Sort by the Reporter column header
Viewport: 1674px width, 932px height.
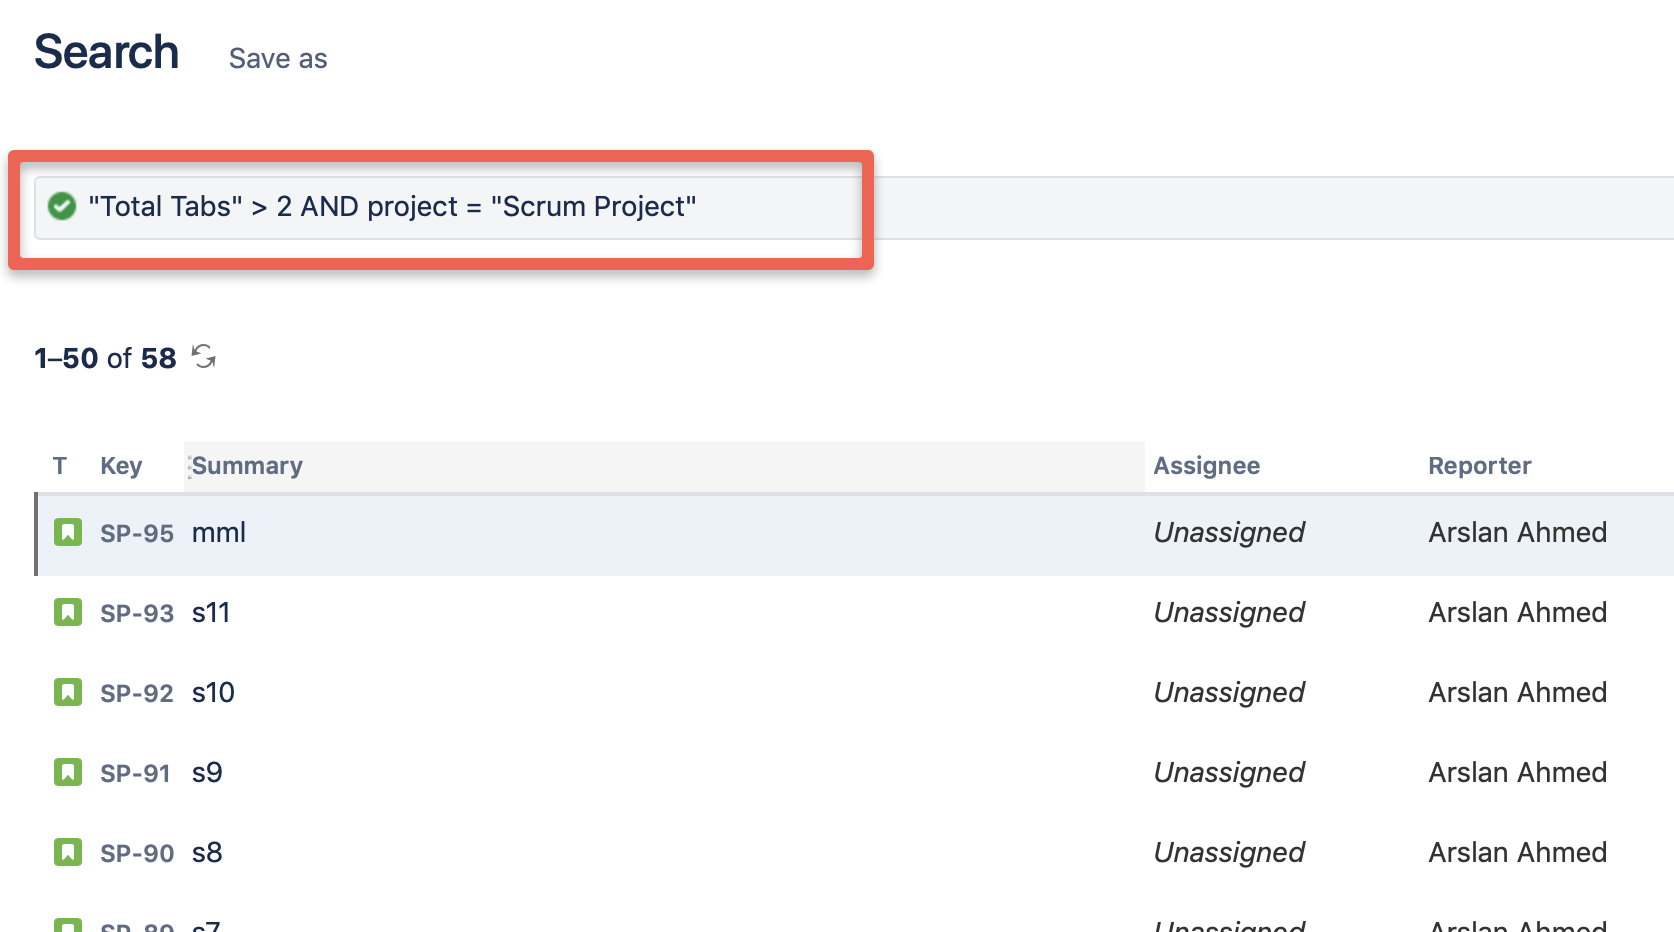pyautogui.click(x=1479, y=465)
